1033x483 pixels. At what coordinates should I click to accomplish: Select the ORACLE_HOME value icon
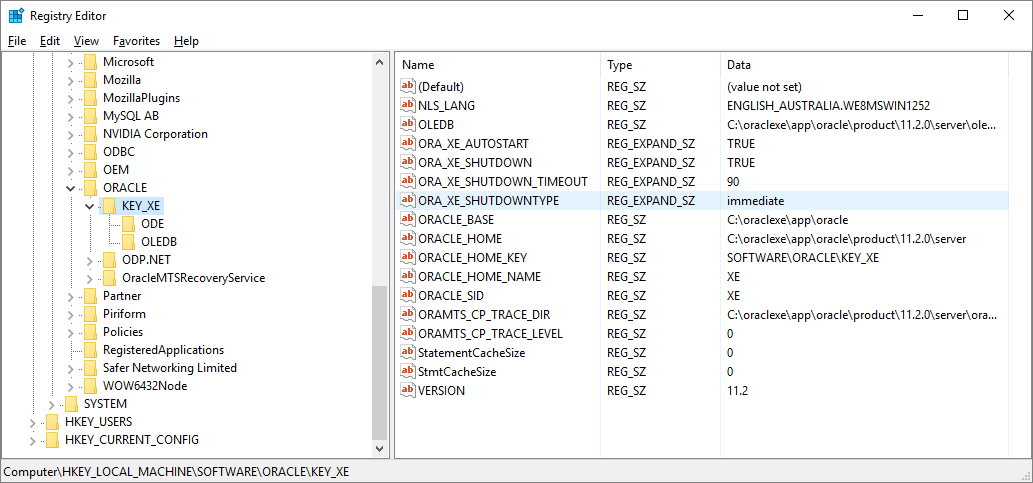coord(407,238)
